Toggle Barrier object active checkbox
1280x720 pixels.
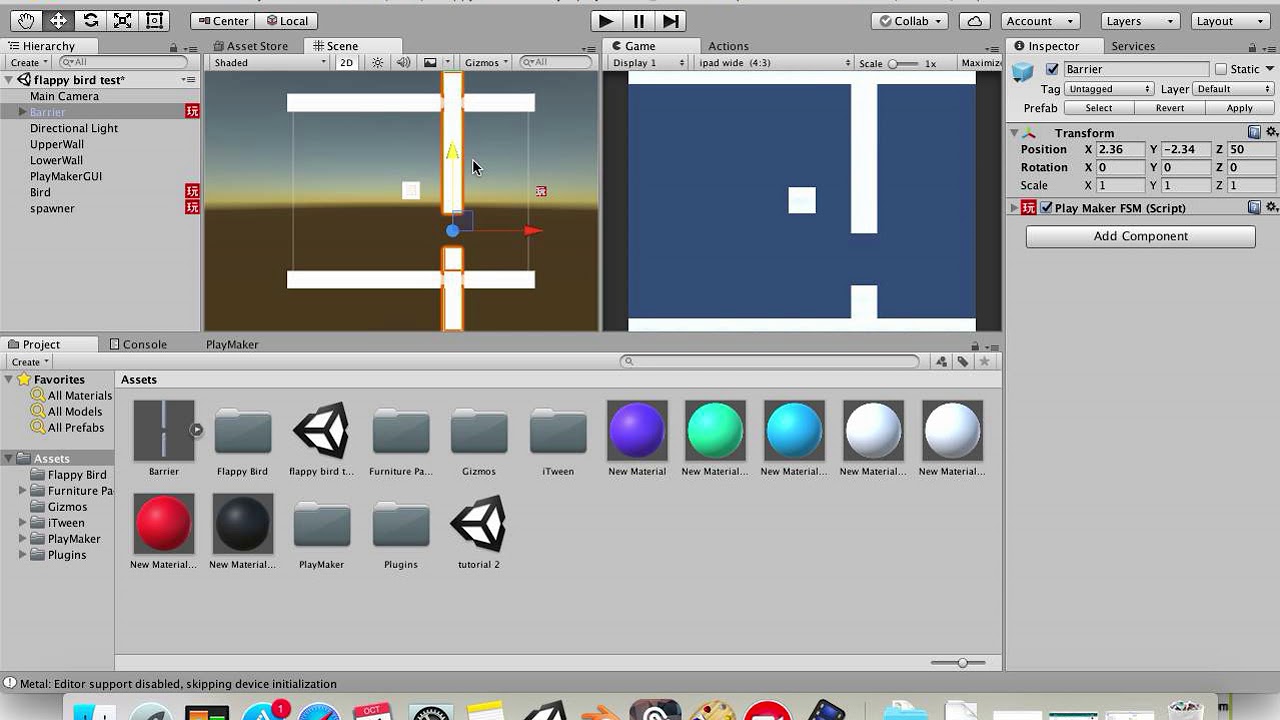pos(1052,69)
